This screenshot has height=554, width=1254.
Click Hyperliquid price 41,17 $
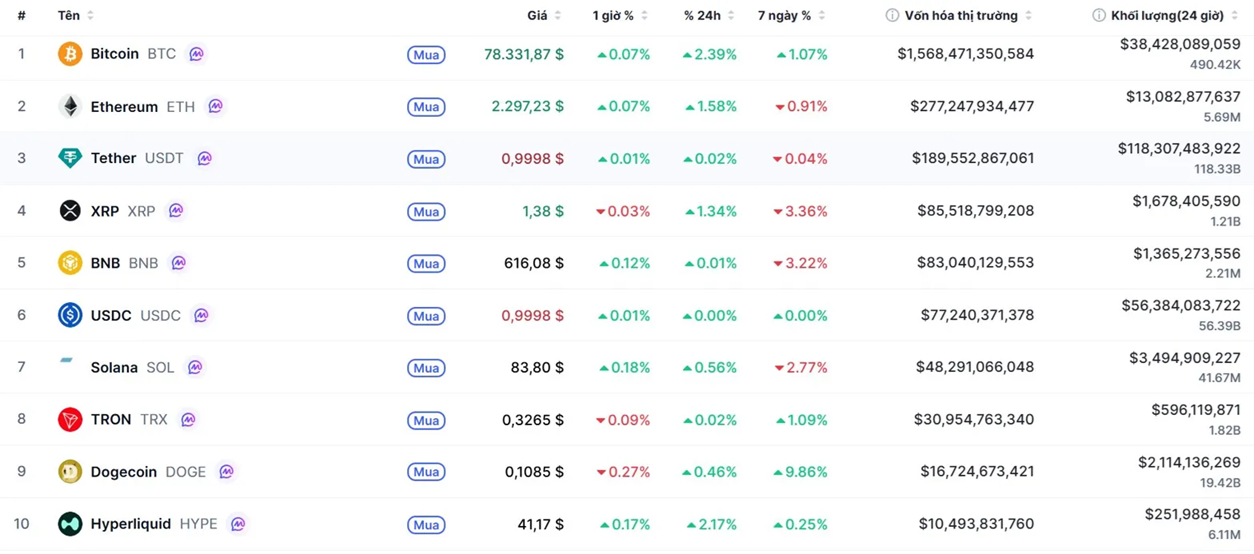pos(541,524)
